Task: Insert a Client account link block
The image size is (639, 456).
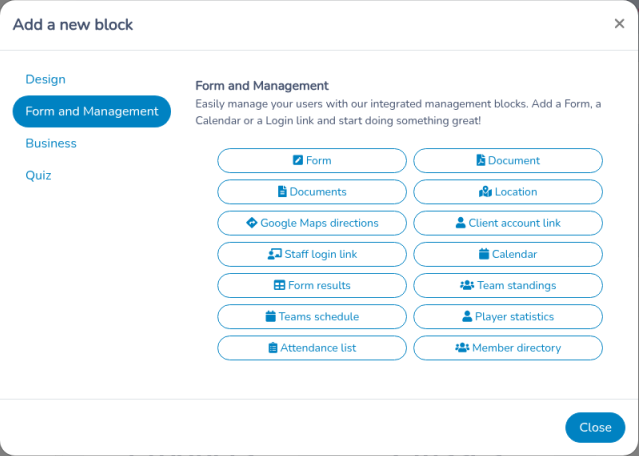Action: [508, 223]
